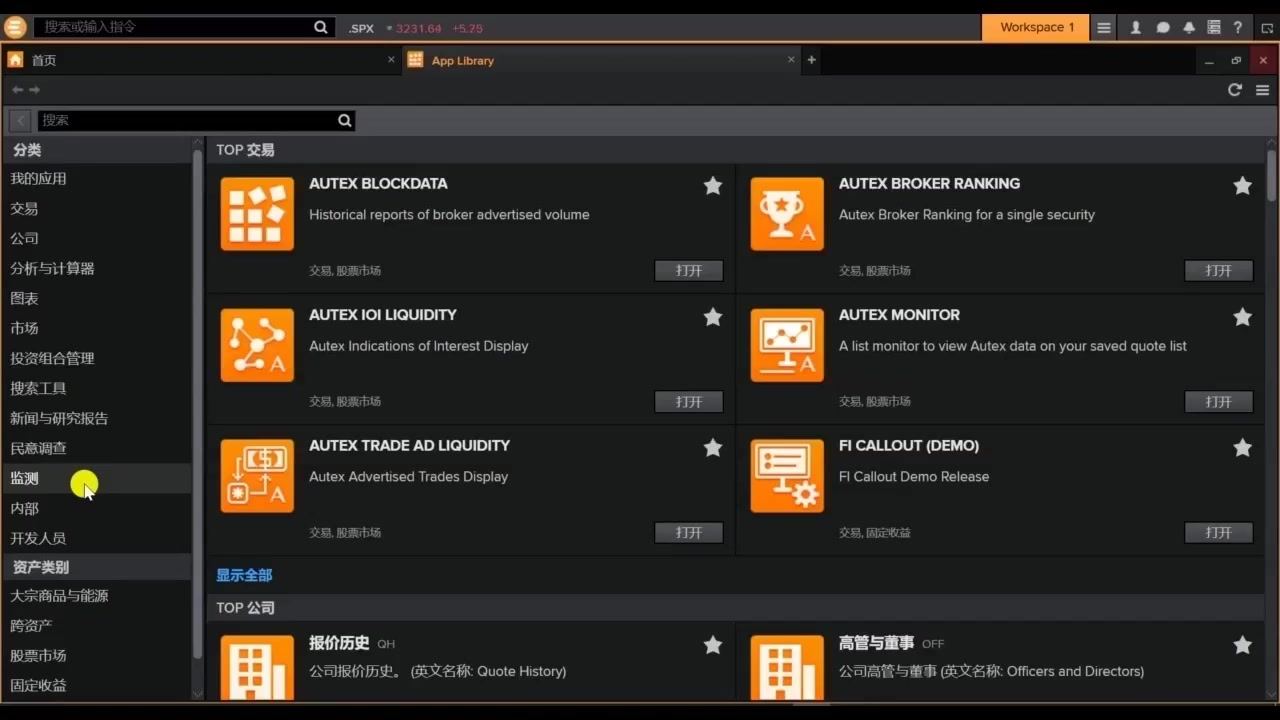Open the news list icon in top bar

pyautogui.click(x=1214, y=27)
